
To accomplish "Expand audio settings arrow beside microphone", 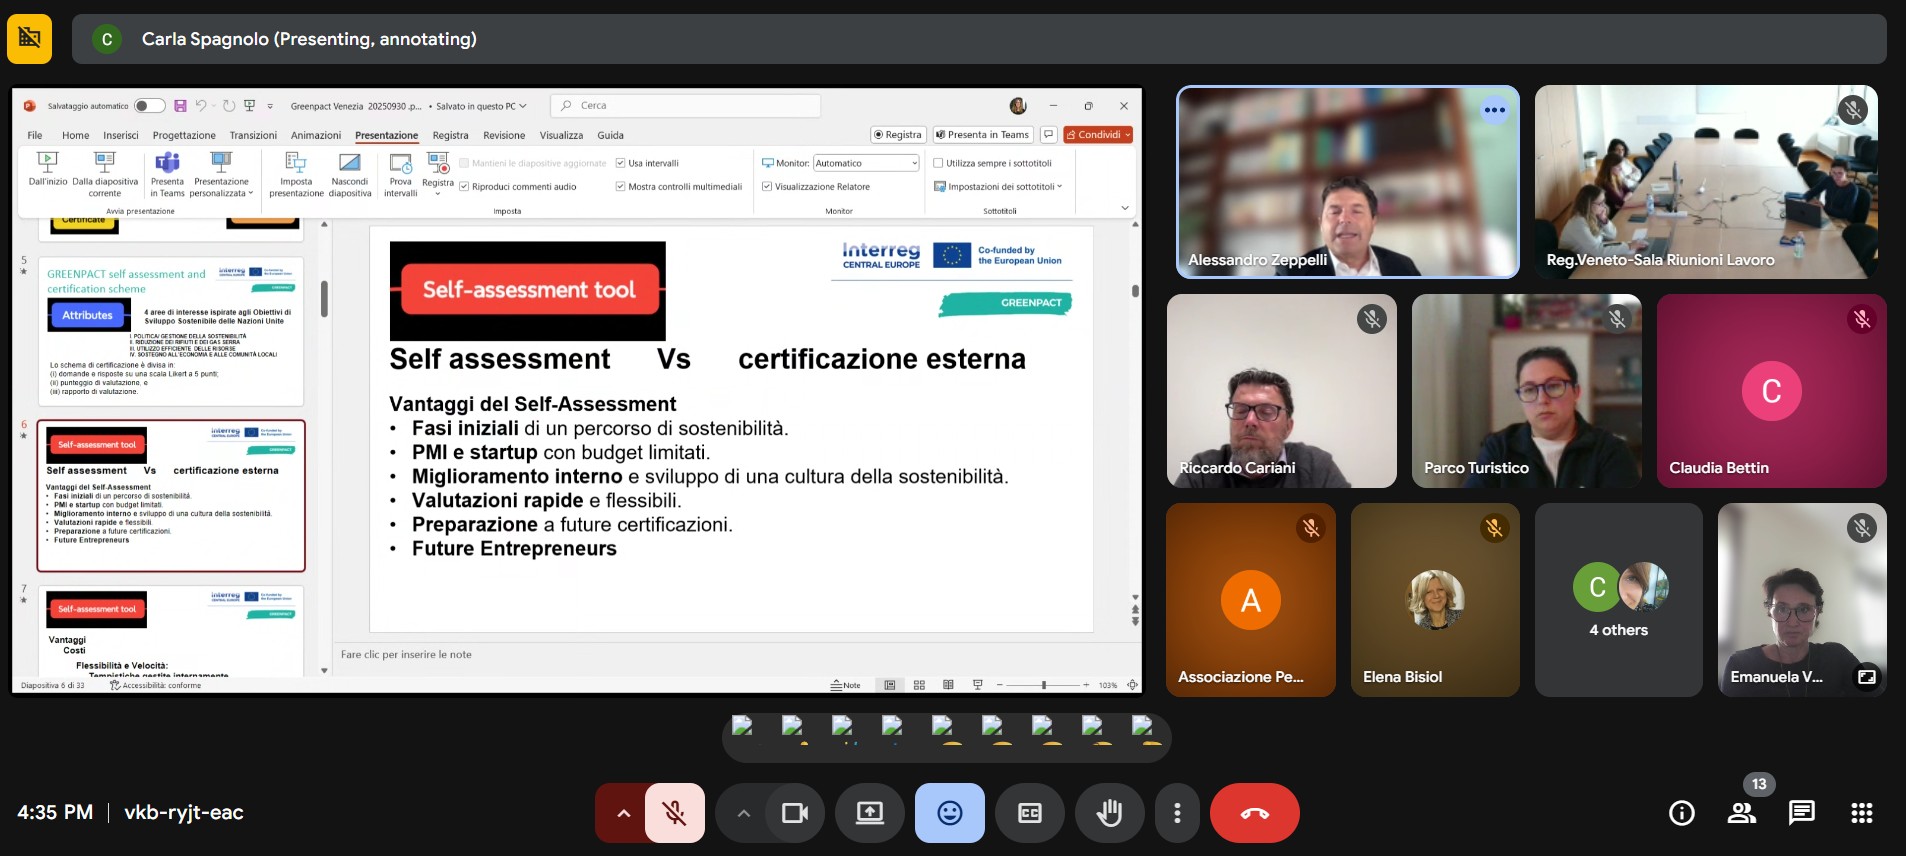I will [x=623, y=813].
